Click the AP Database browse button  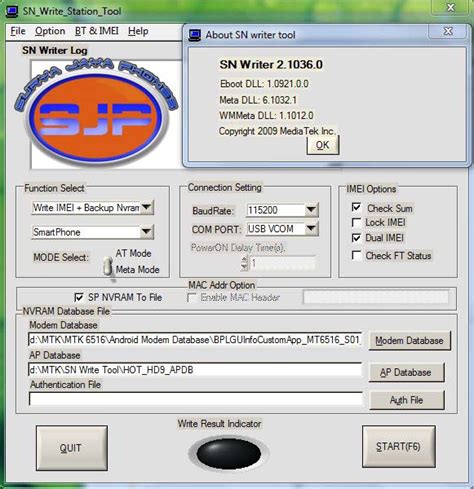click(x=406, y=372)
